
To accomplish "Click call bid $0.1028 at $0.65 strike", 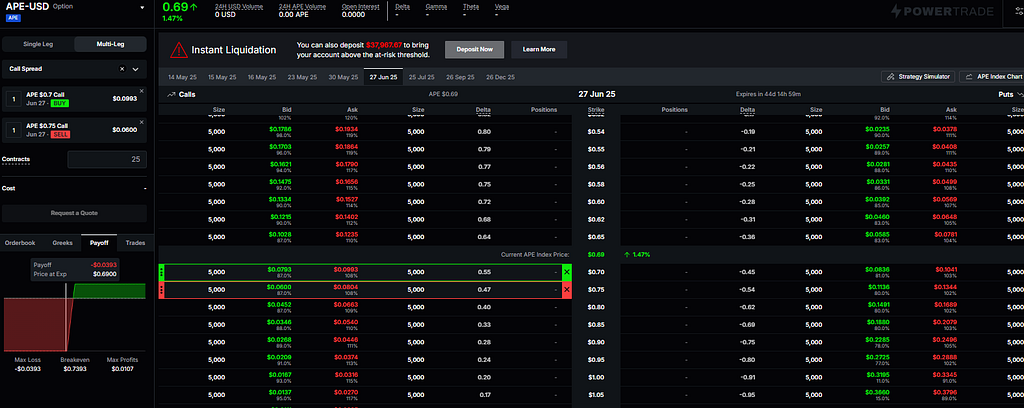I will (x=282, y=235).
